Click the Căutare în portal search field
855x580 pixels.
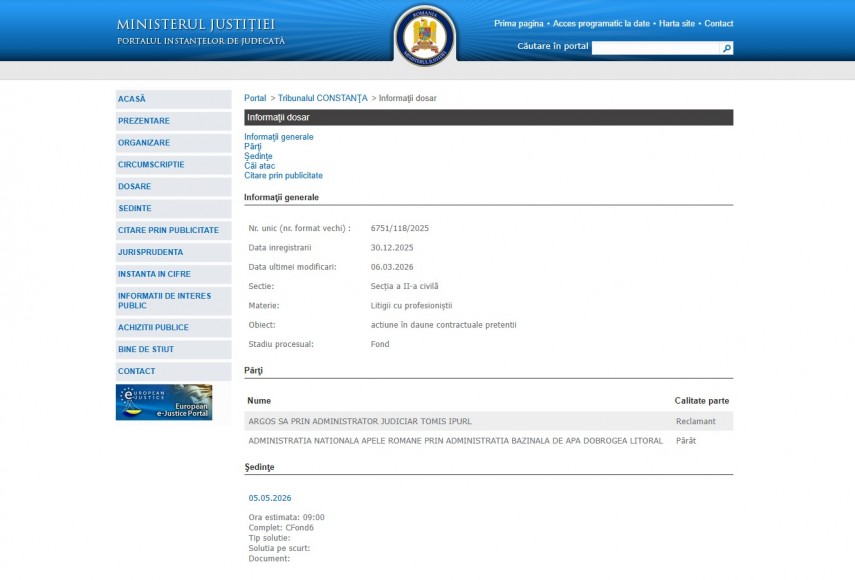coord(656,48)
